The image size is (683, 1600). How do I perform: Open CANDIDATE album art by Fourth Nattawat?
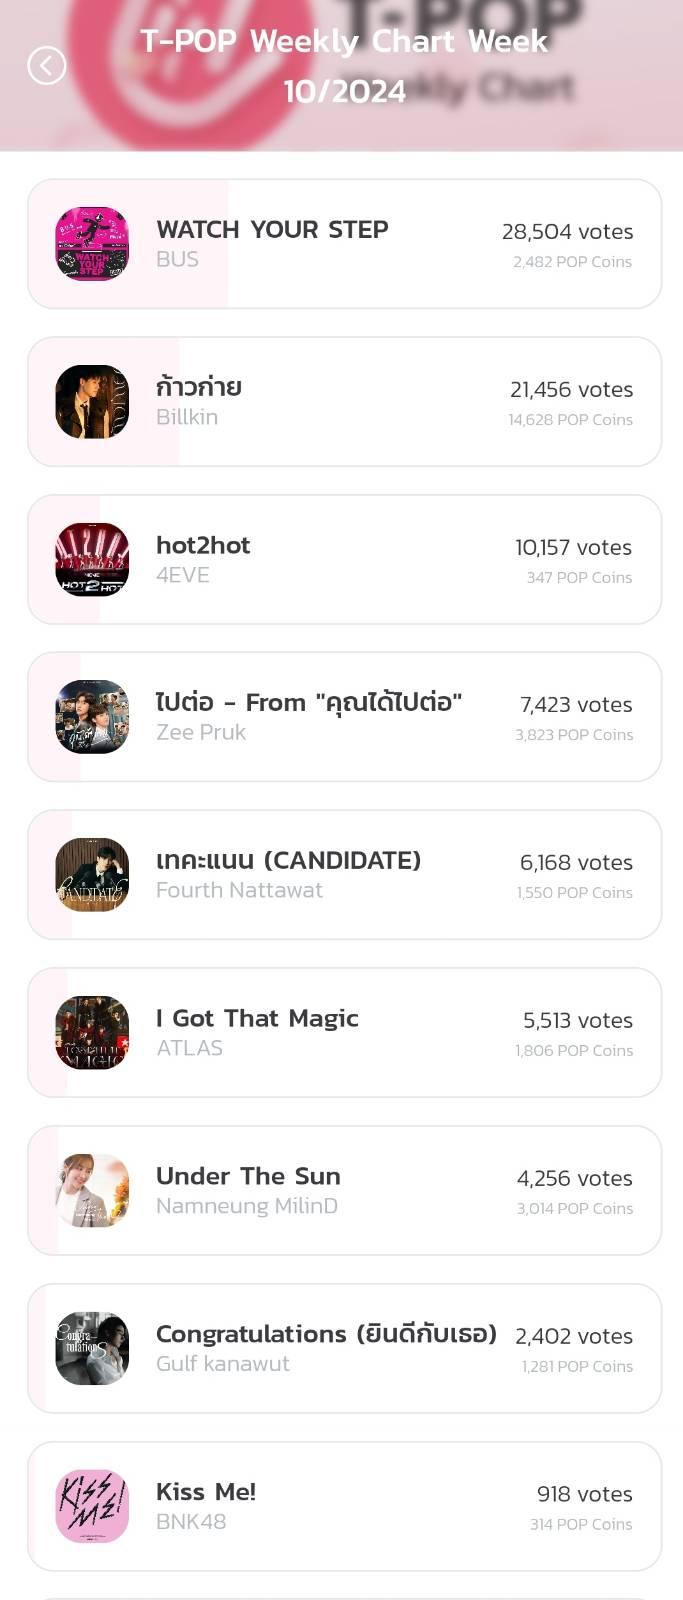click(92, 875)
